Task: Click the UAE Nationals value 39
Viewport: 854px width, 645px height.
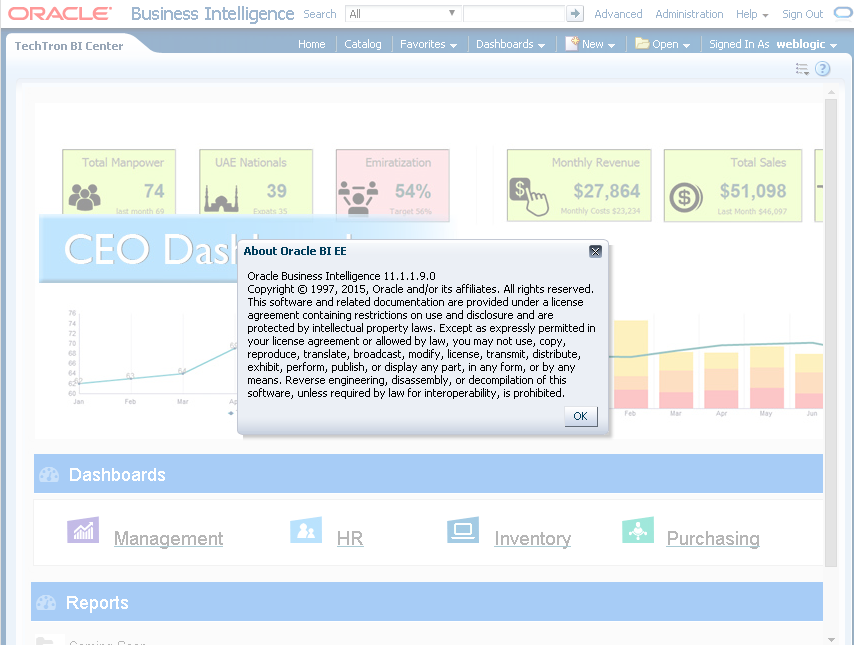Action: point(277,191)
